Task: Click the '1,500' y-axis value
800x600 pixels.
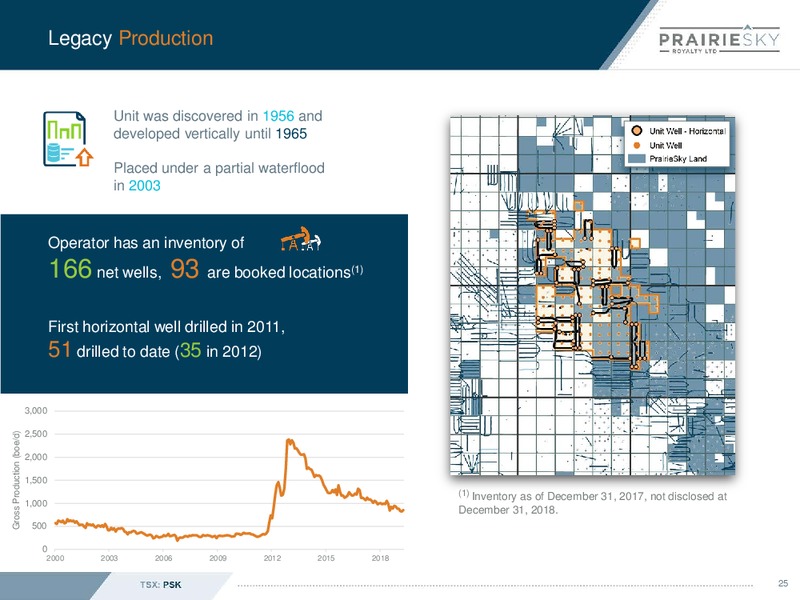Action: coord(36,480)
